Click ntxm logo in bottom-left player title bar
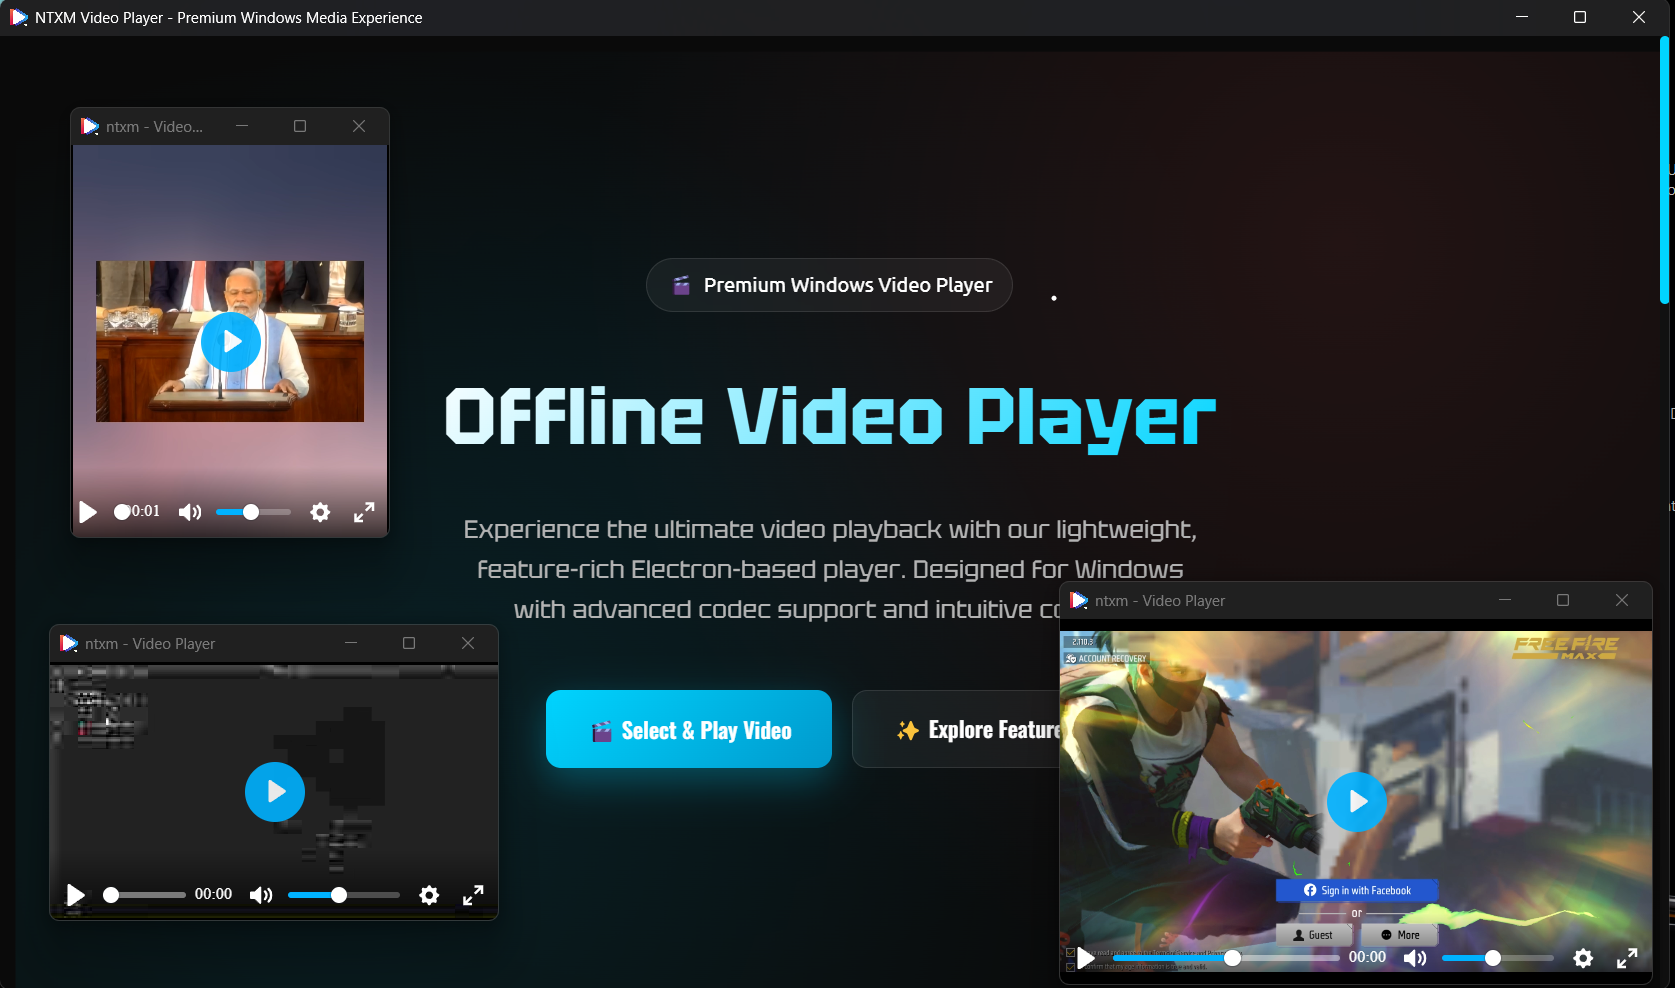This screenshot has width=1675, height=988. pos(69,643)
